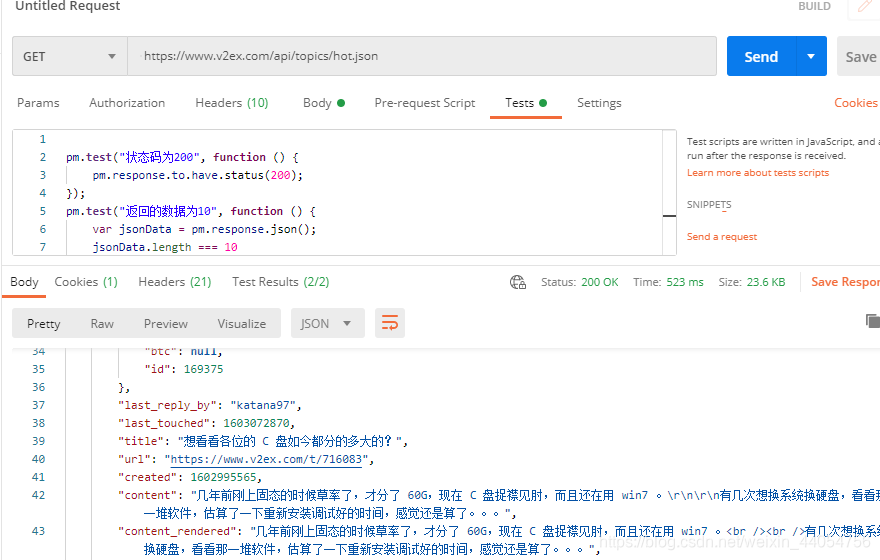
Task: Select the Tests tab
Action: point(526,103)
